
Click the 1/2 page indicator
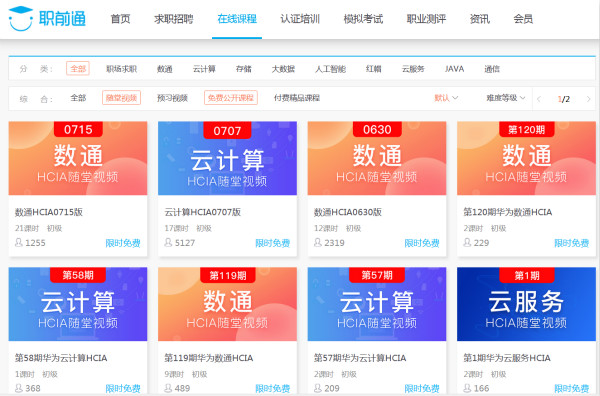click(x=564, y=99)
